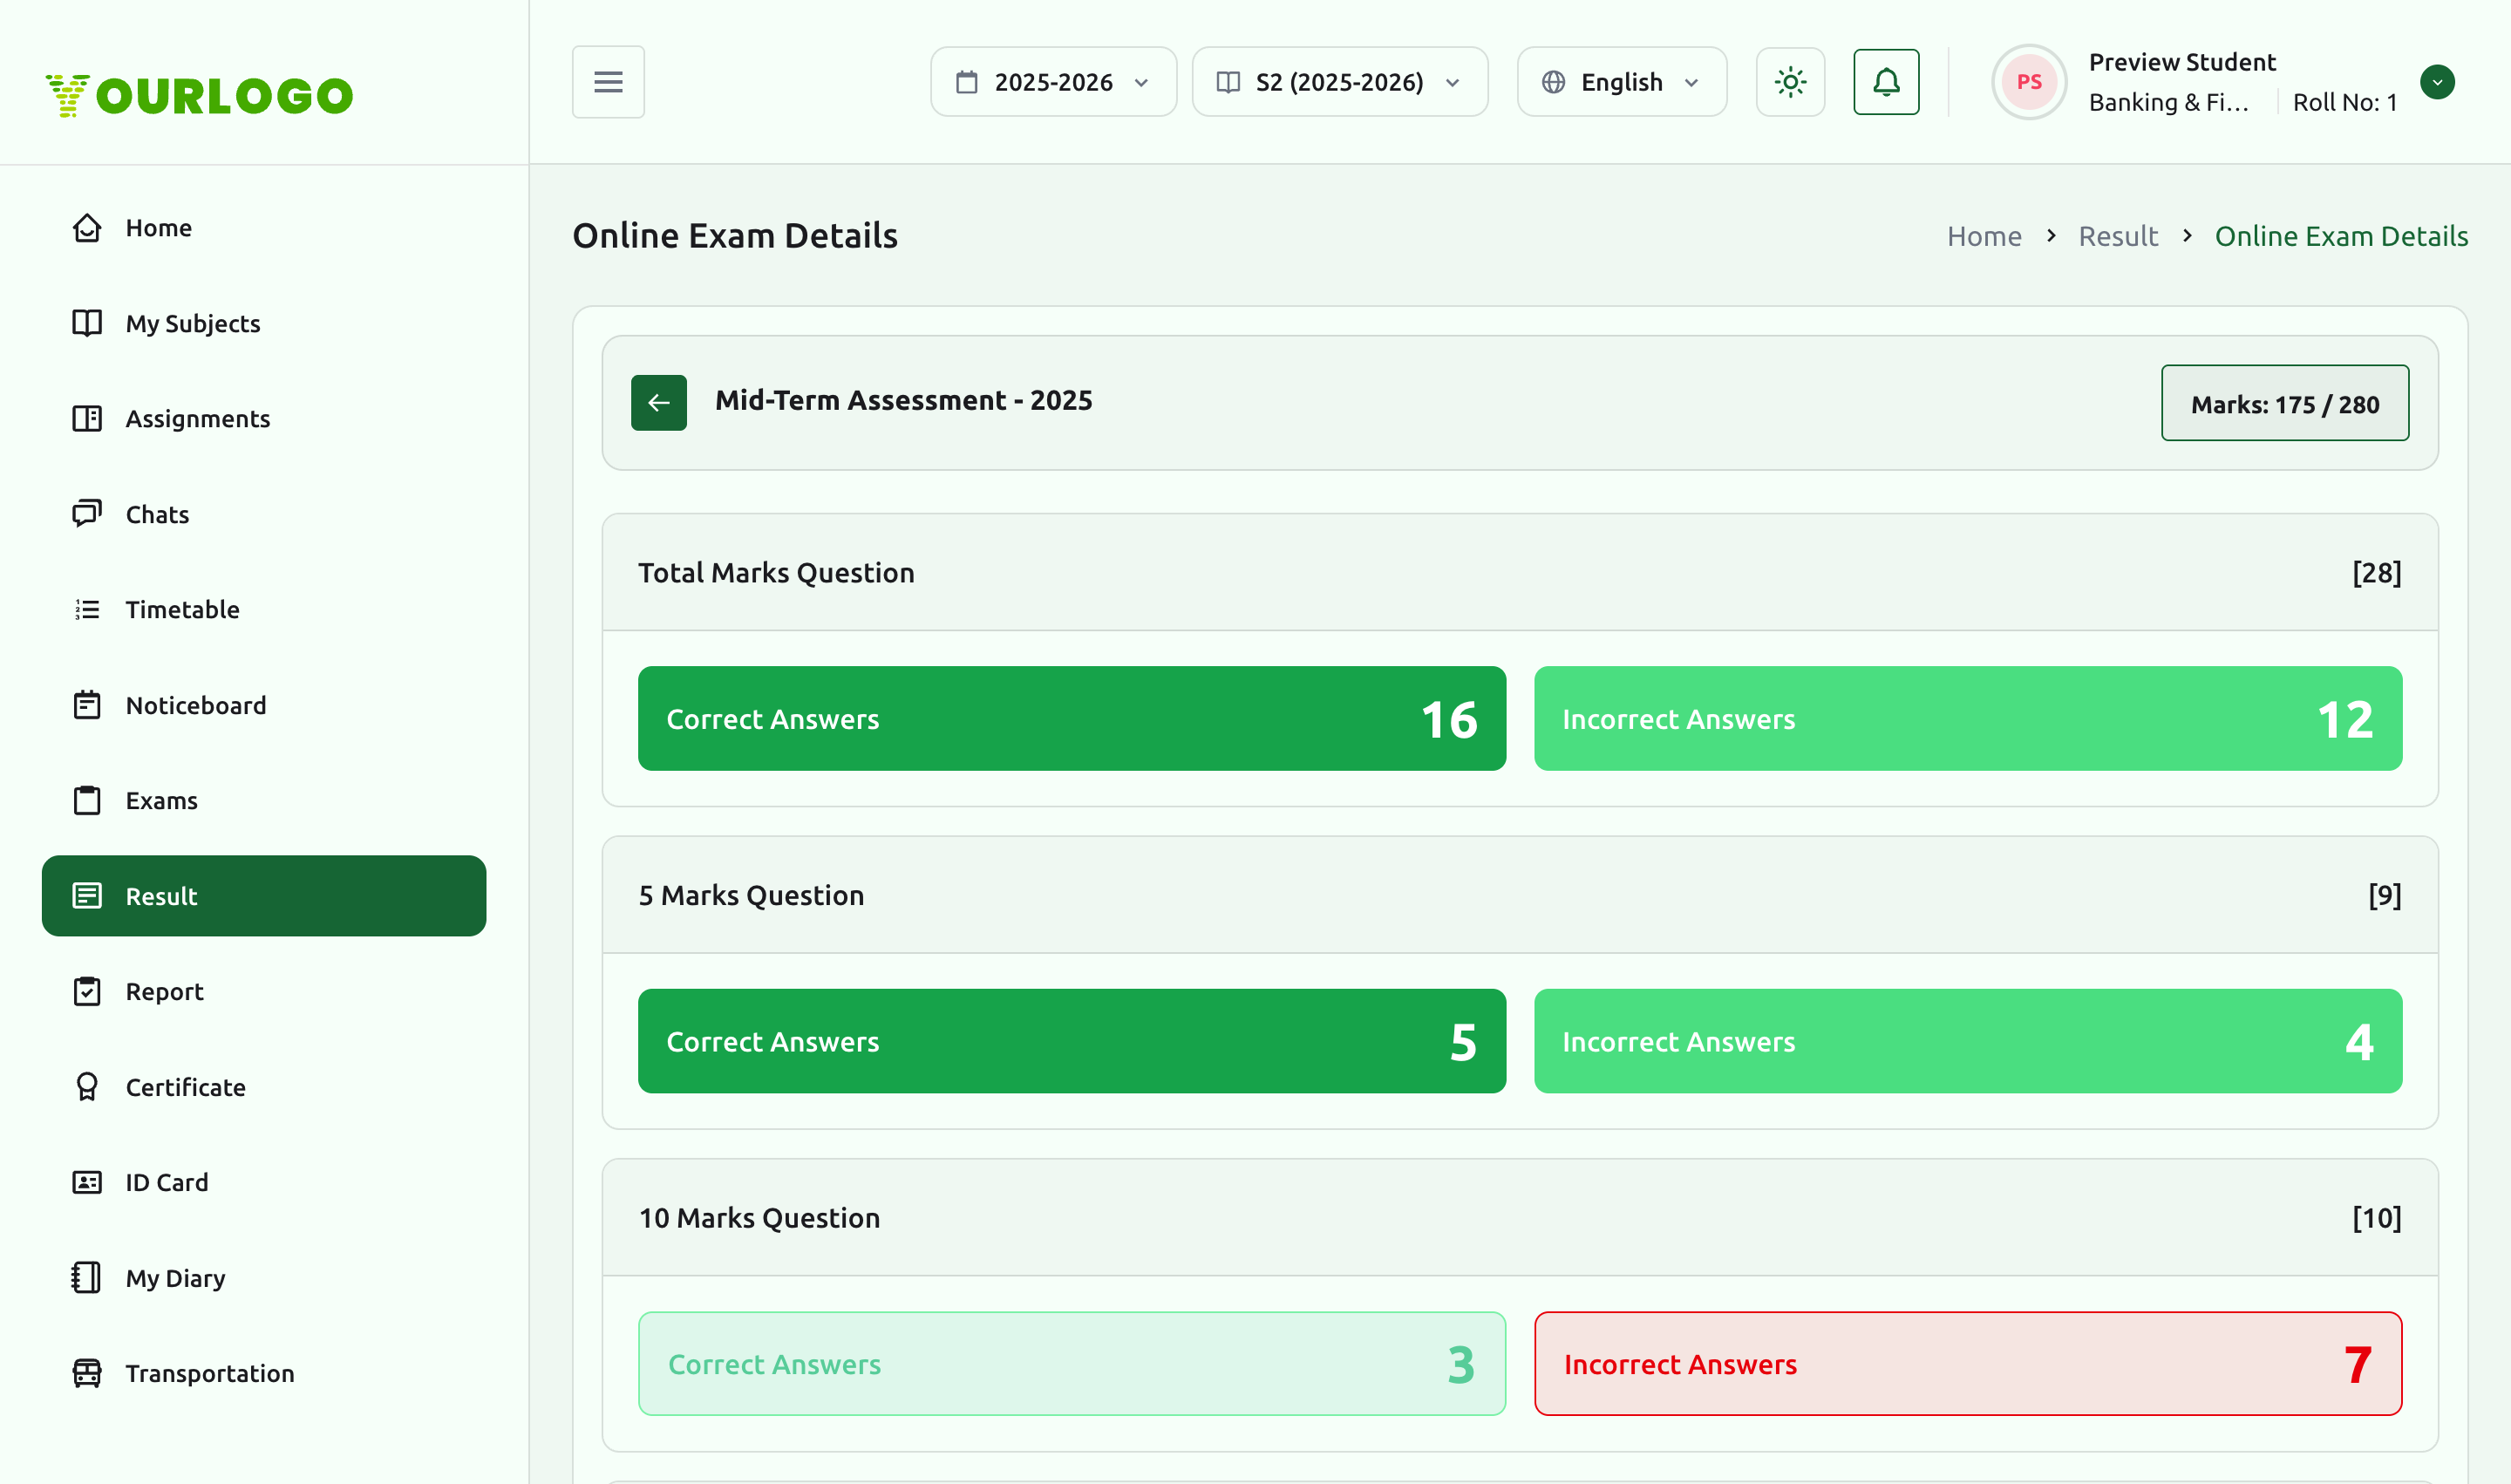Click the Timetable list icon
The image size is (2511, 1484).
(x=87, y=610)
